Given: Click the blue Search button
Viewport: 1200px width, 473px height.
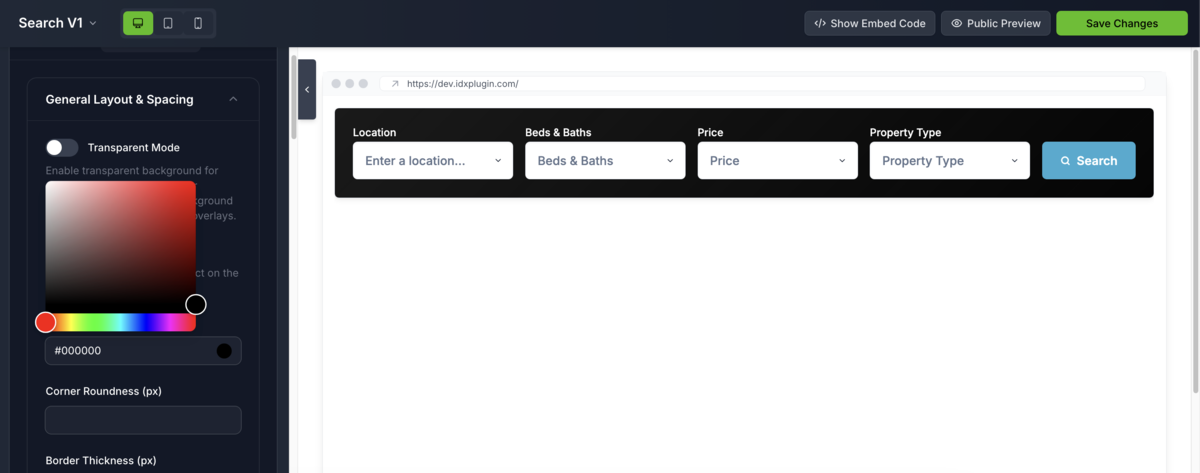Looking at the screenshot, I should pyautogui.click(x=1088, y=160).
